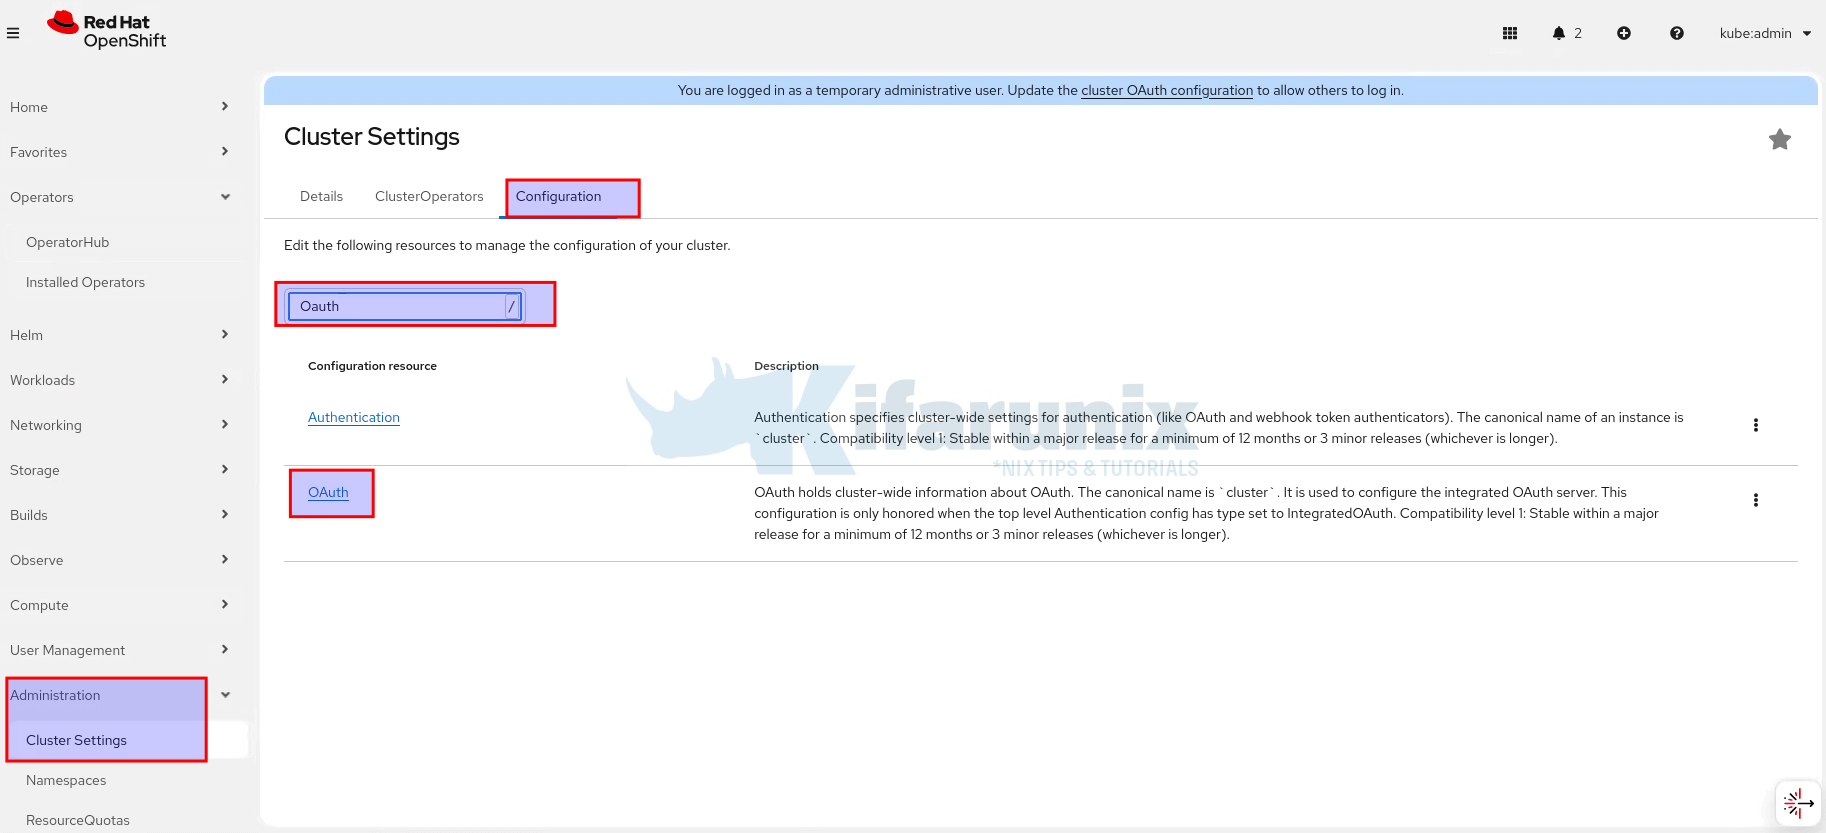
Task: Click the plus import icon
Action: pyautogui.click(x=1624, y=33)
